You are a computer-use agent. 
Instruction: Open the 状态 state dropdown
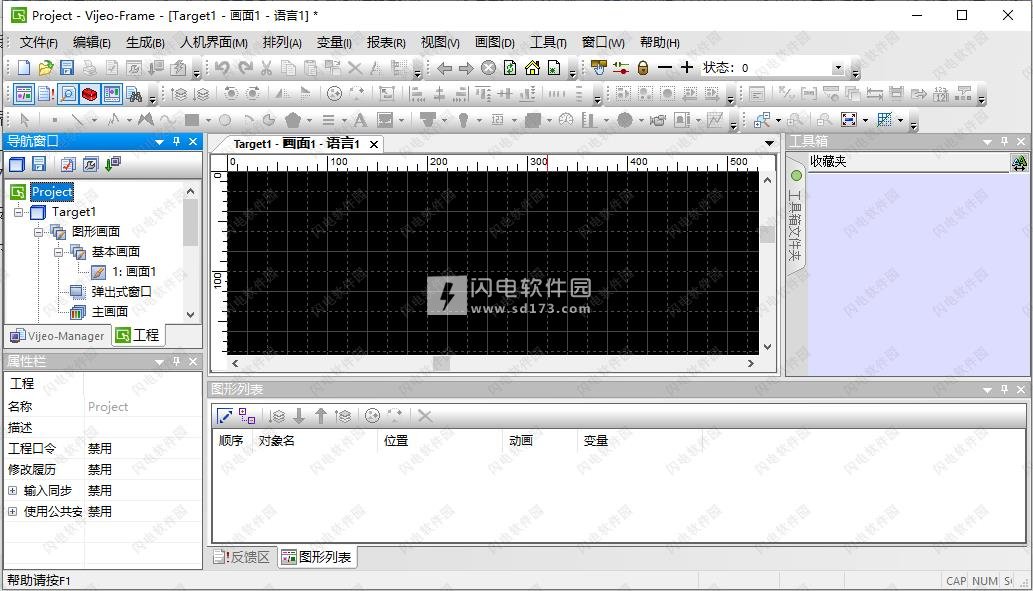coord(837,67)
